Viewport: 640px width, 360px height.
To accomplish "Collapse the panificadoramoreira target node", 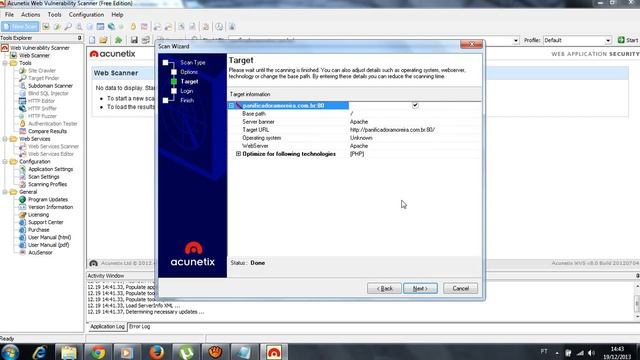I will (231, 106).
